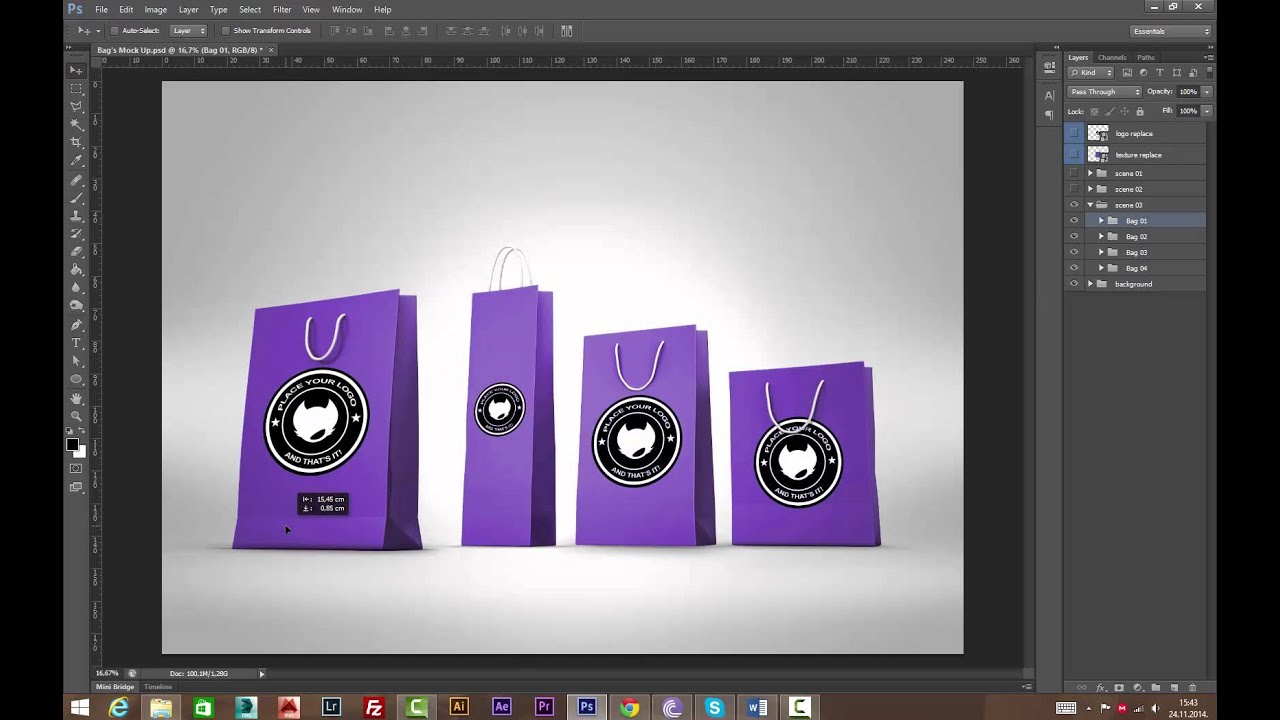Expand the Bag 01 group
Image resolution: width=1280 pixels, height=720 pixels.
coord(1101,221)
